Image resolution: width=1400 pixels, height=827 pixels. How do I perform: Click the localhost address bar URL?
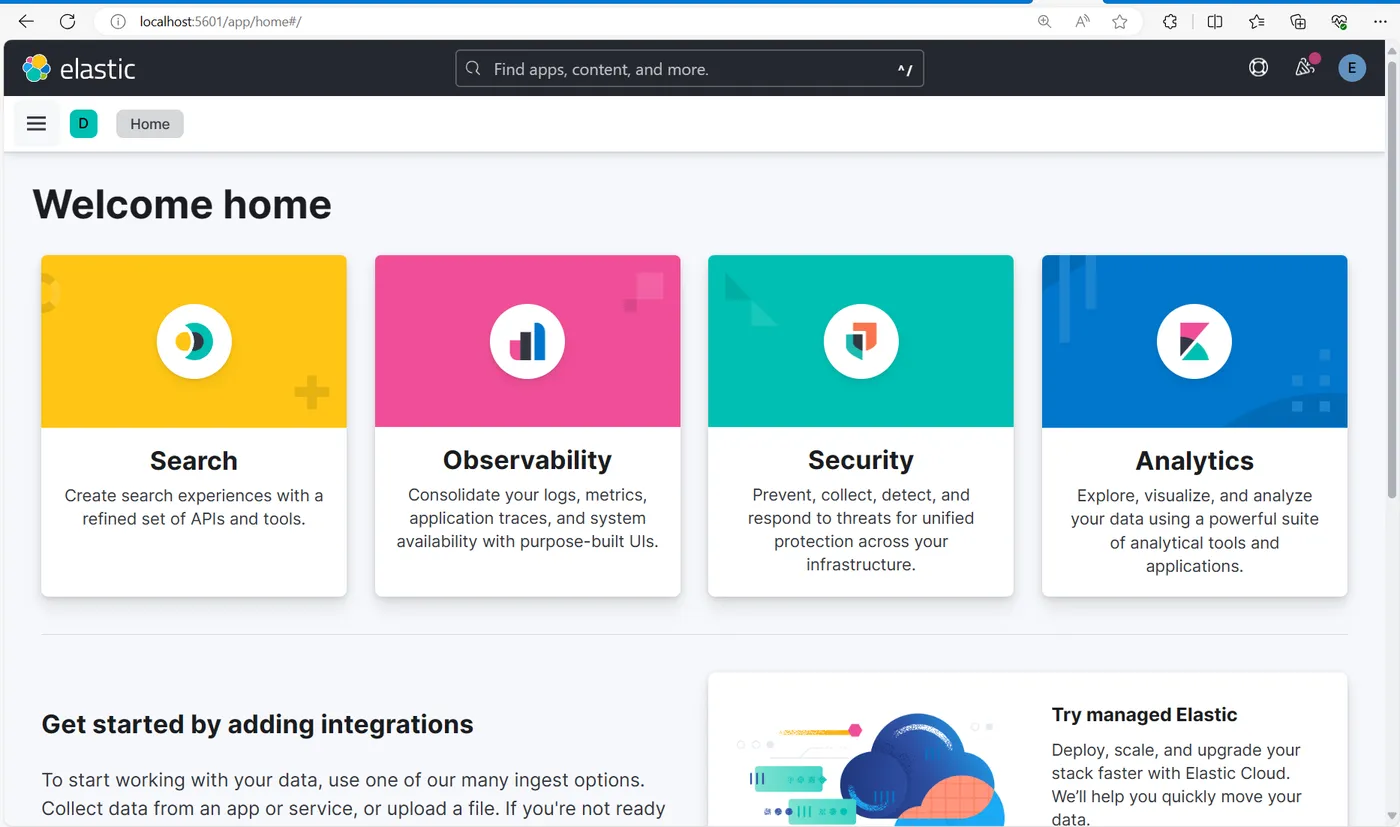tap(220, 21)
